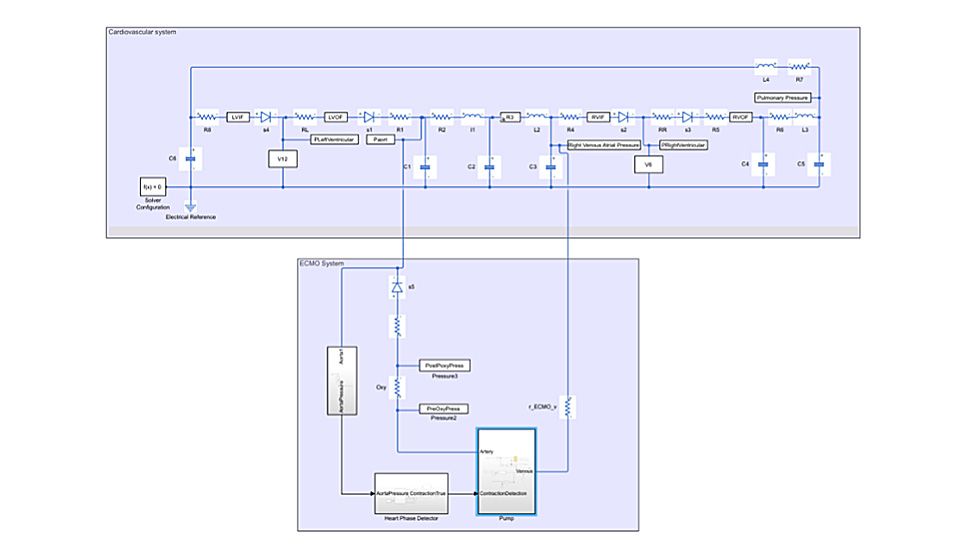971x546 pixels.
Task: Select the V12 voltage source block
Action: 283,158
